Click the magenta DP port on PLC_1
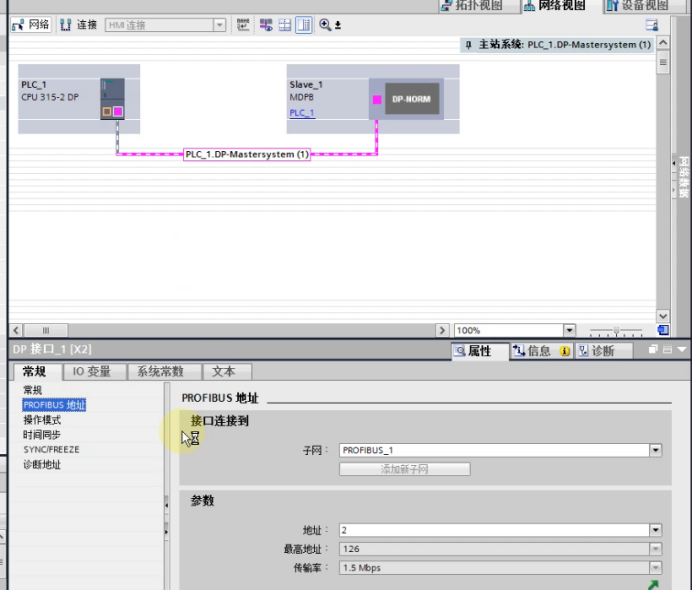Viewport: 692px width, 590px height. (x=118, y=111)
